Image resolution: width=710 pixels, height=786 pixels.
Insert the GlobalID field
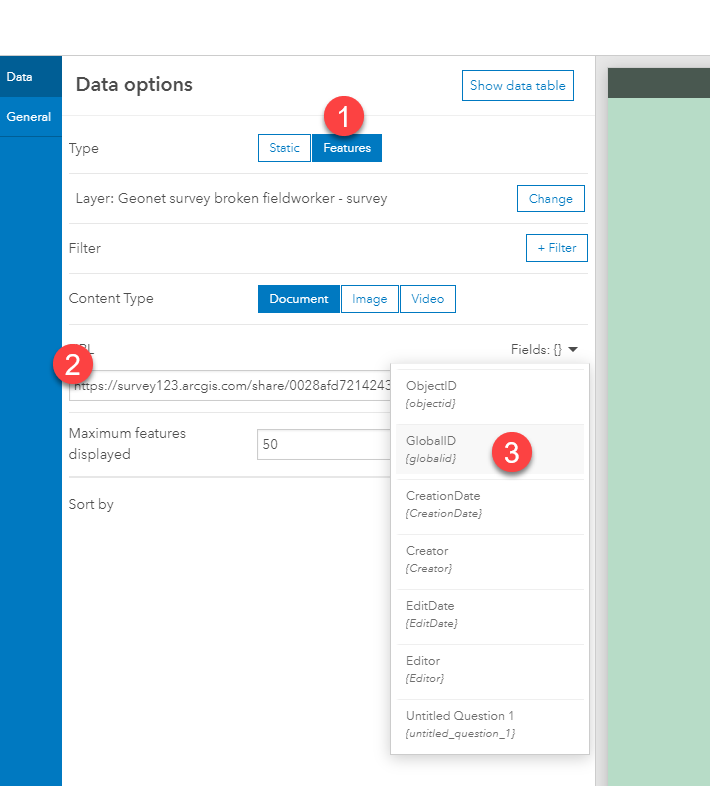(x=490, y=449)
